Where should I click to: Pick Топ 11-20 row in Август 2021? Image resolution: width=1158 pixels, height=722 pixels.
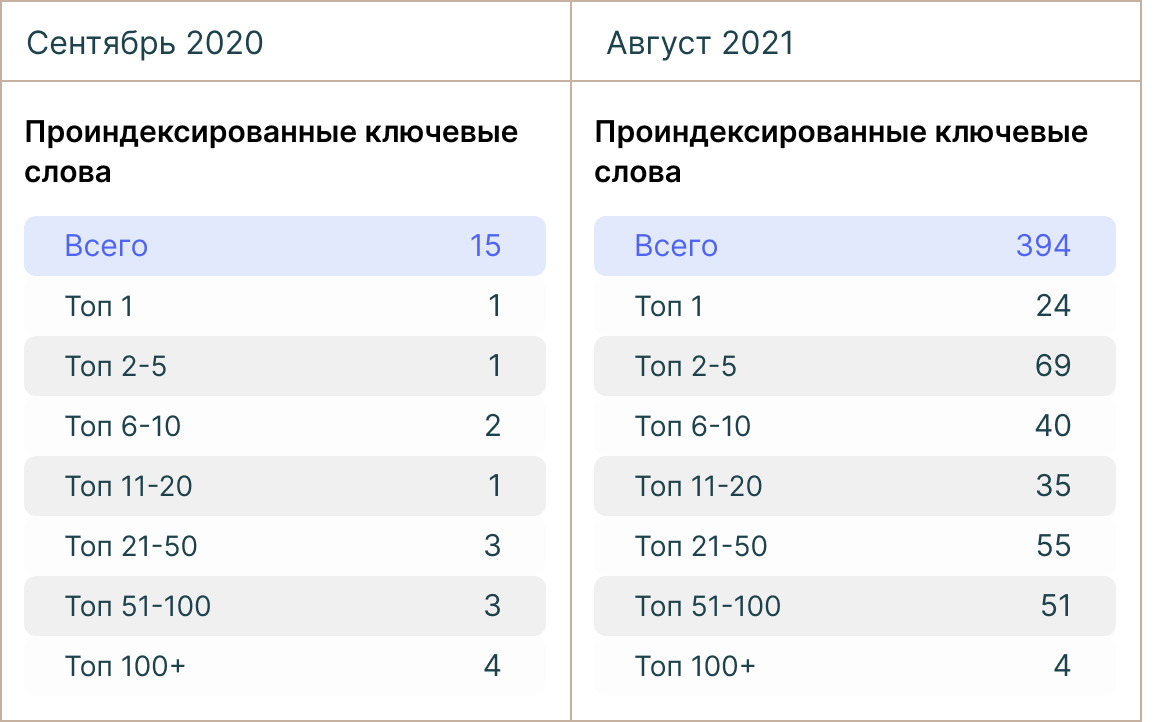click(x=854, y=486)
